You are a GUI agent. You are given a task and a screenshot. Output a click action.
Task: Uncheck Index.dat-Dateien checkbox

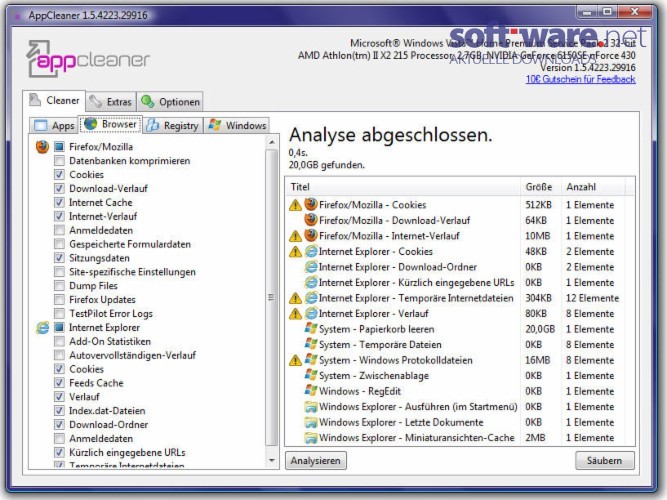(x=59, y=411)
